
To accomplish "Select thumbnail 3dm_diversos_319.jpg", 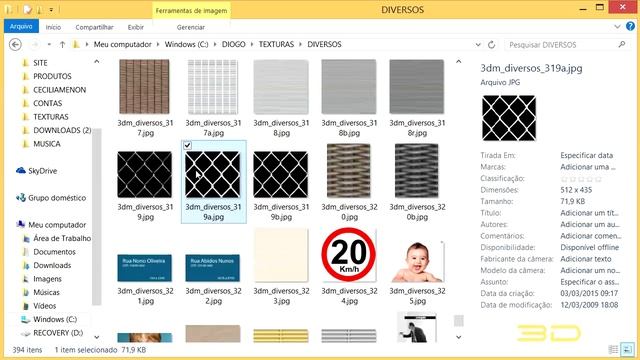I will [x=144, y=174].
